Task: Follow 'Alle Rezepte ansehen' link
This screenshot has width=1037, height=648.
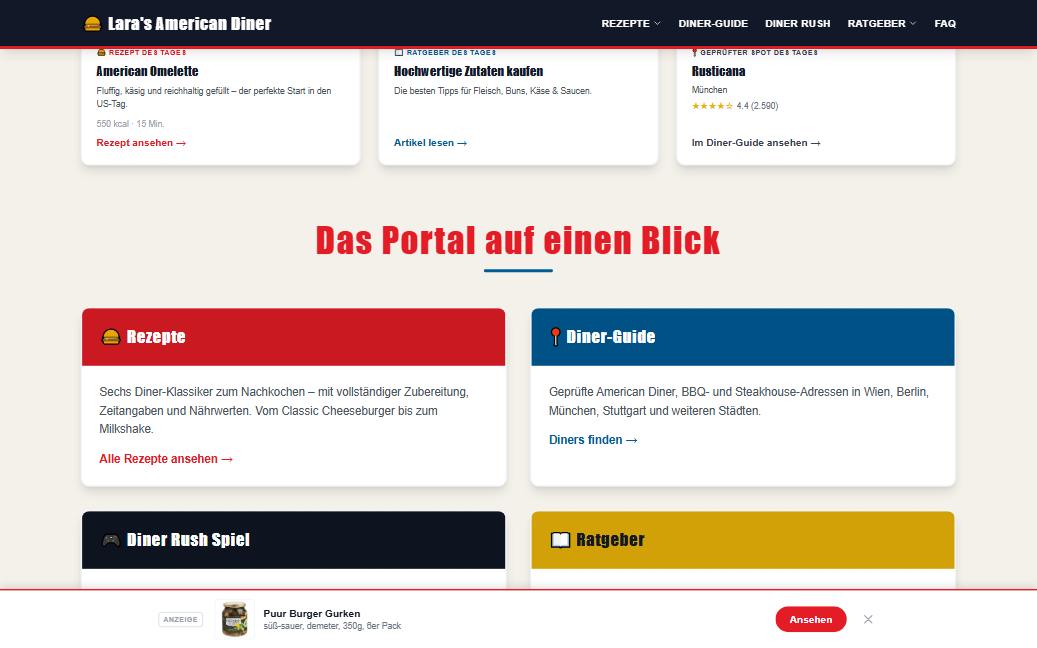Action: [166, 459]
